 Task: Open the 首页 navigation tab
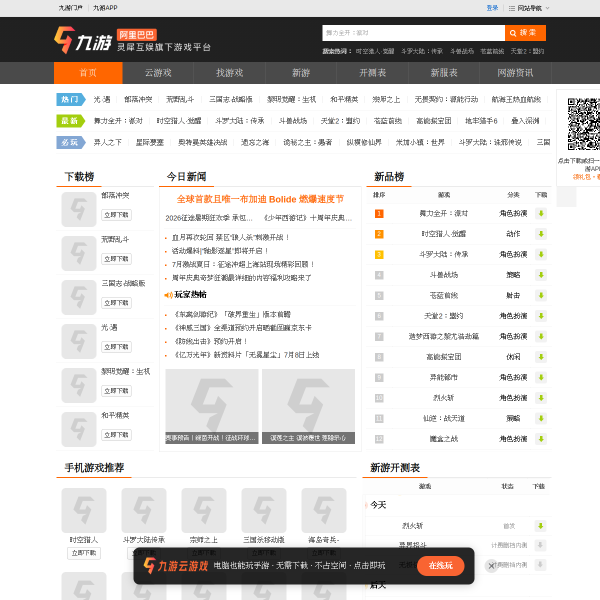(x=88, y=73)
